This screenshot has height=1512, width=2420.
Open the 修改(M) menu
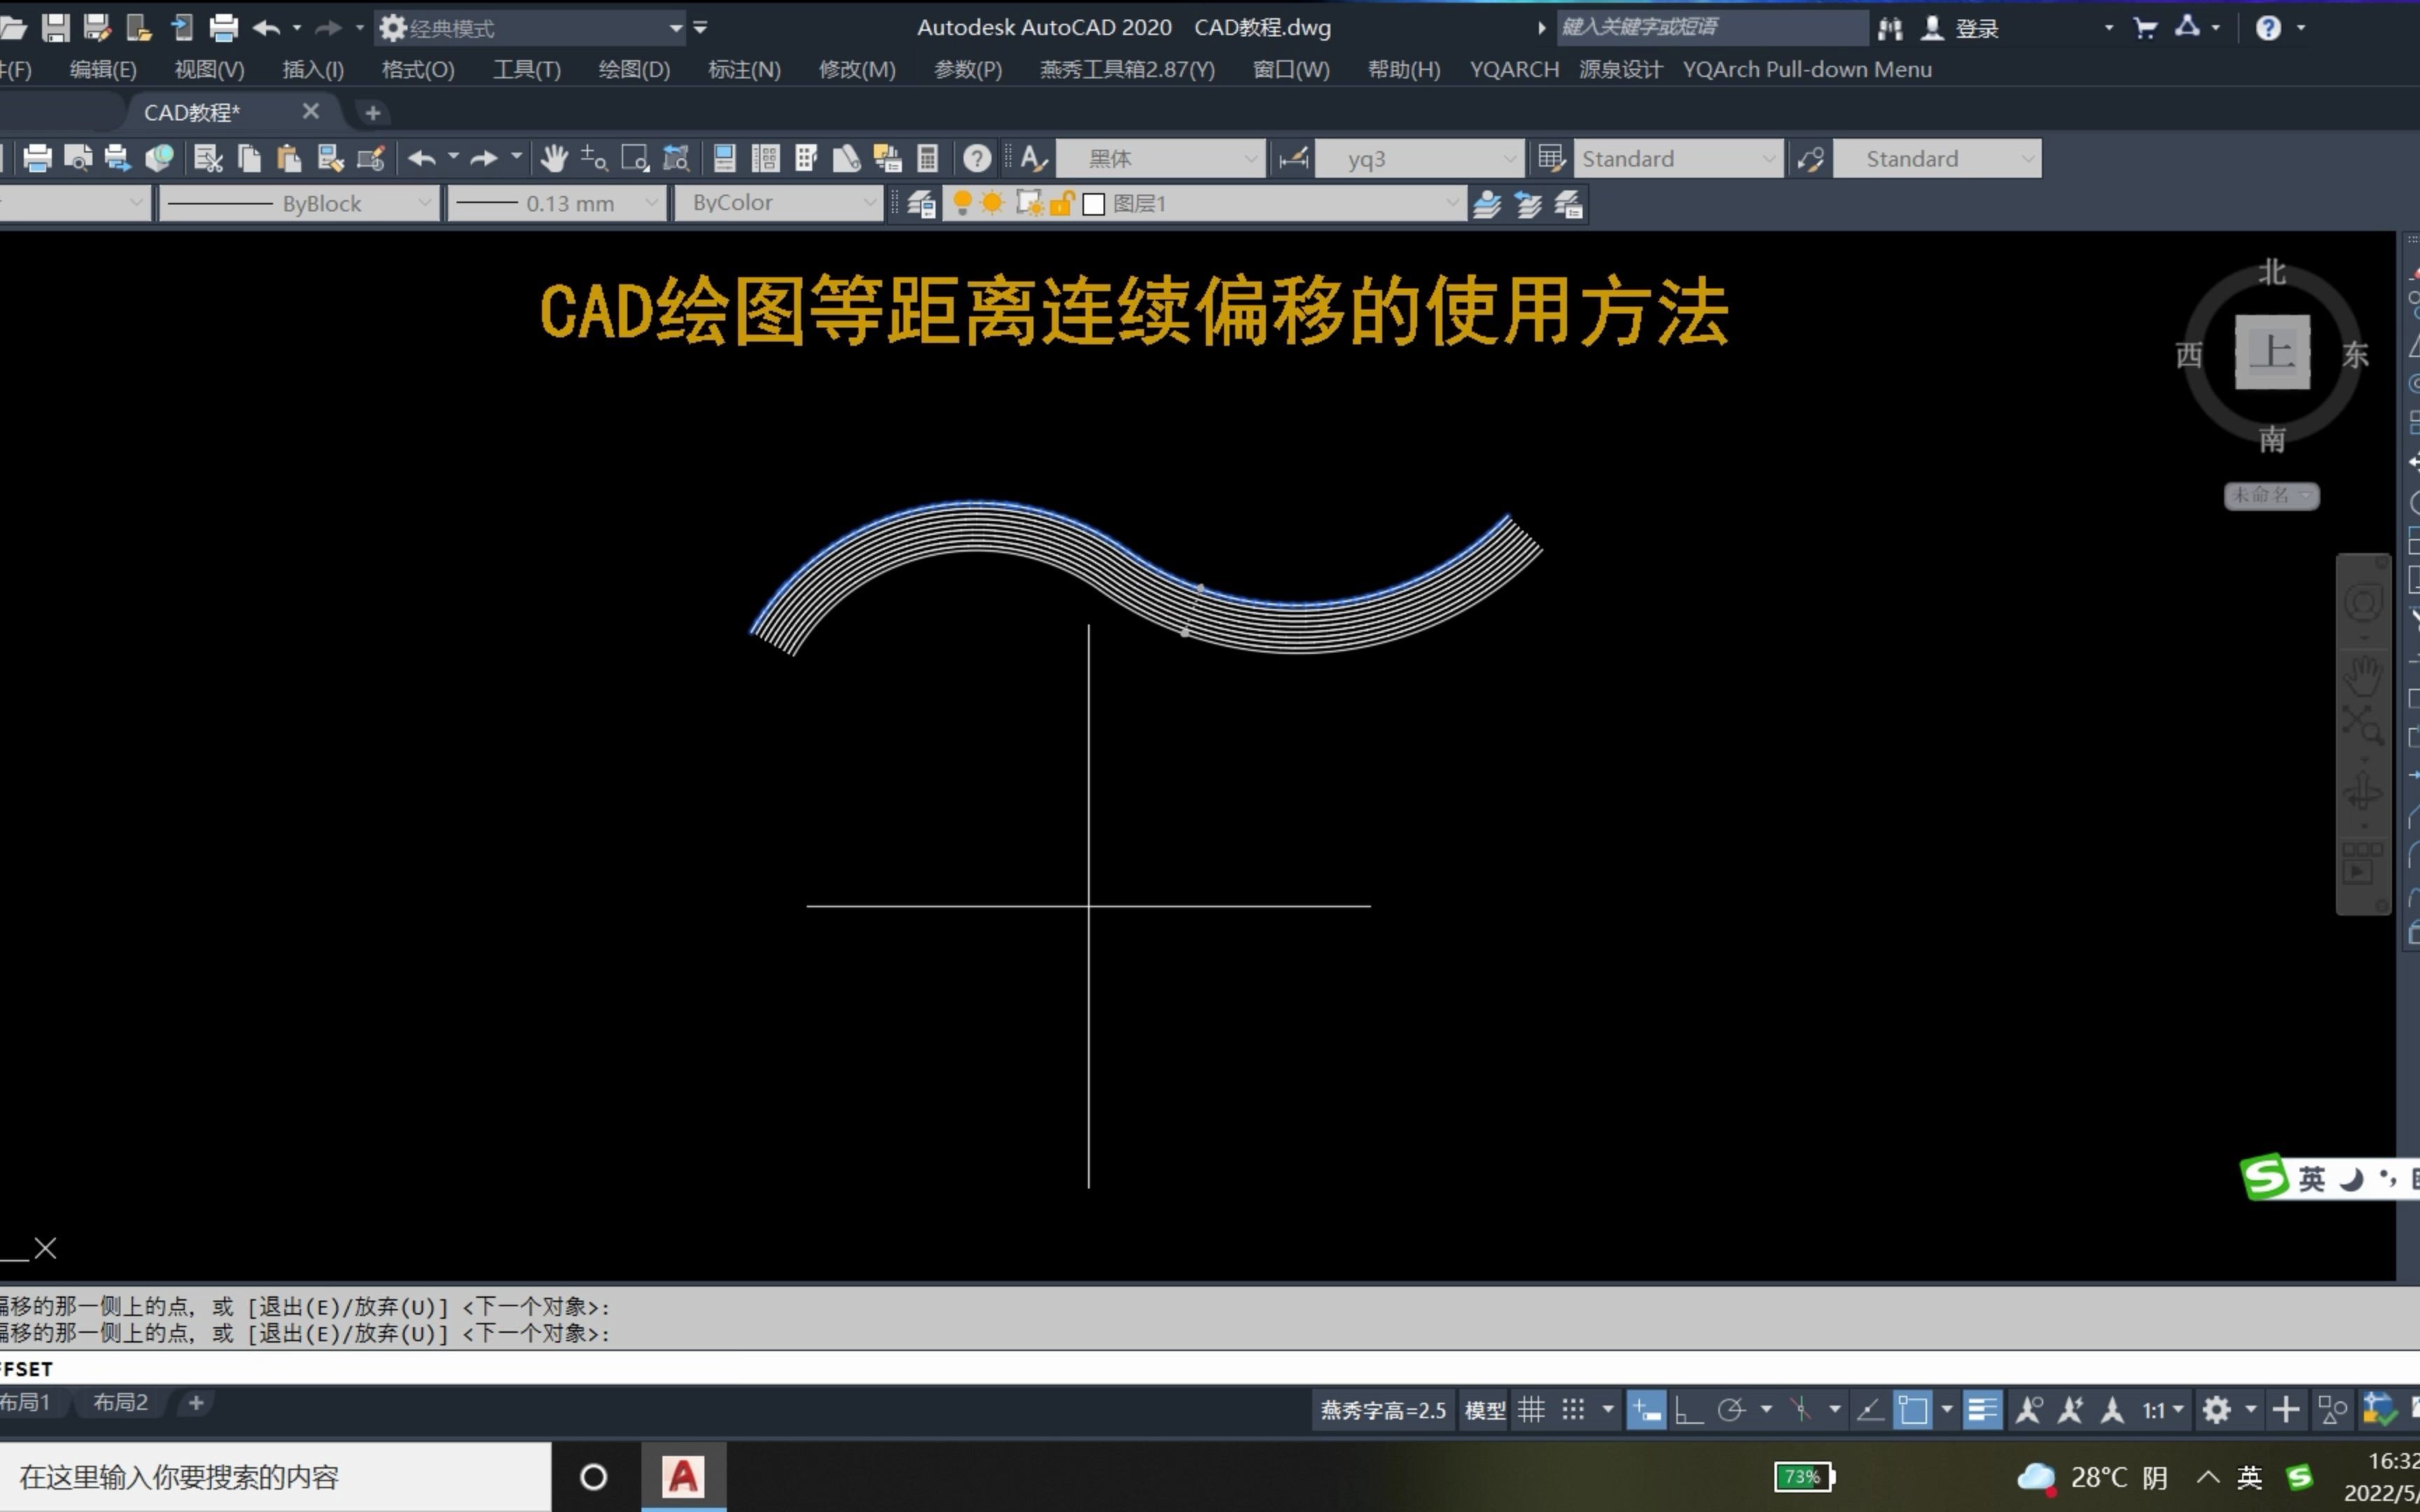[x=856, y=69]
